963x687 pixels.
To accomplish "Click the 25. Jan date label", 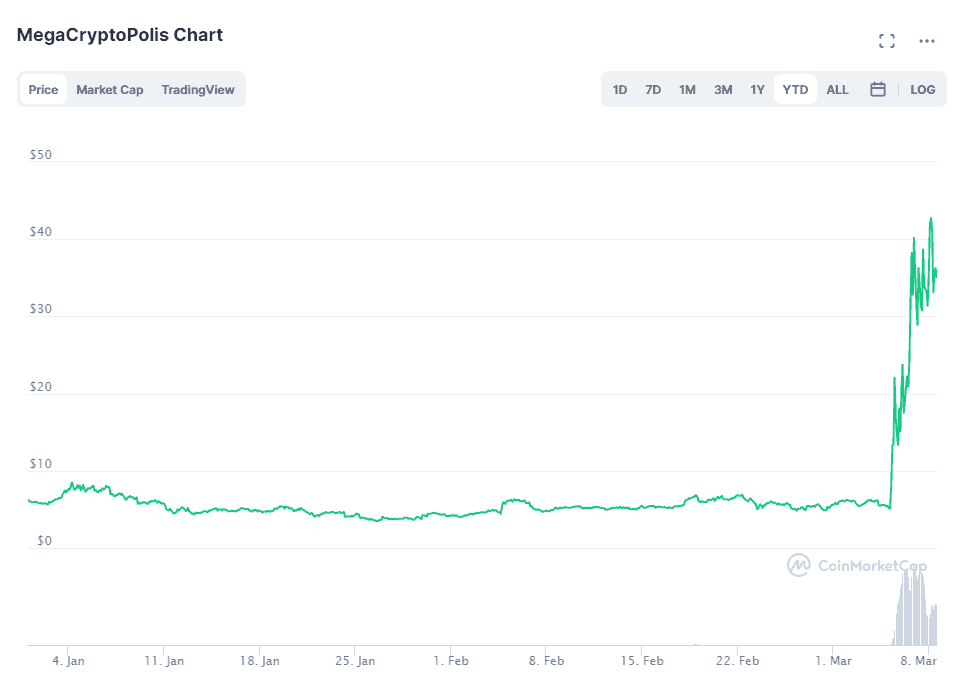I will point(355,661).
